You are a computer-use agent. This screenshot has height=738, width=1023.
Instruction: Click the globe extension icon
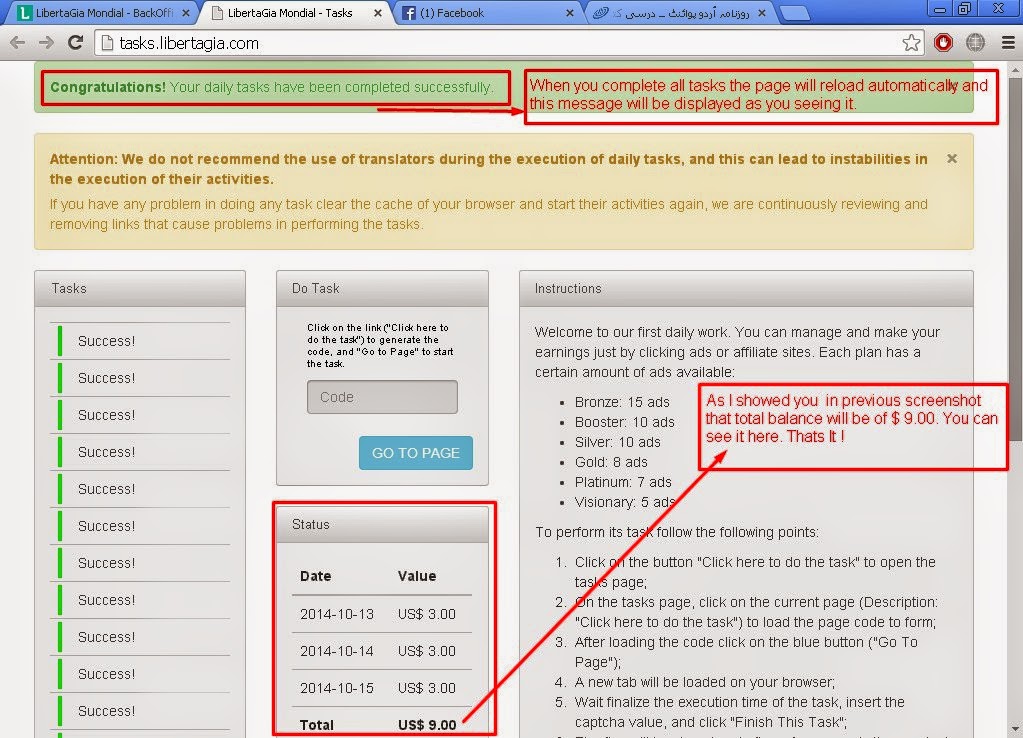(x=975, y=43)
